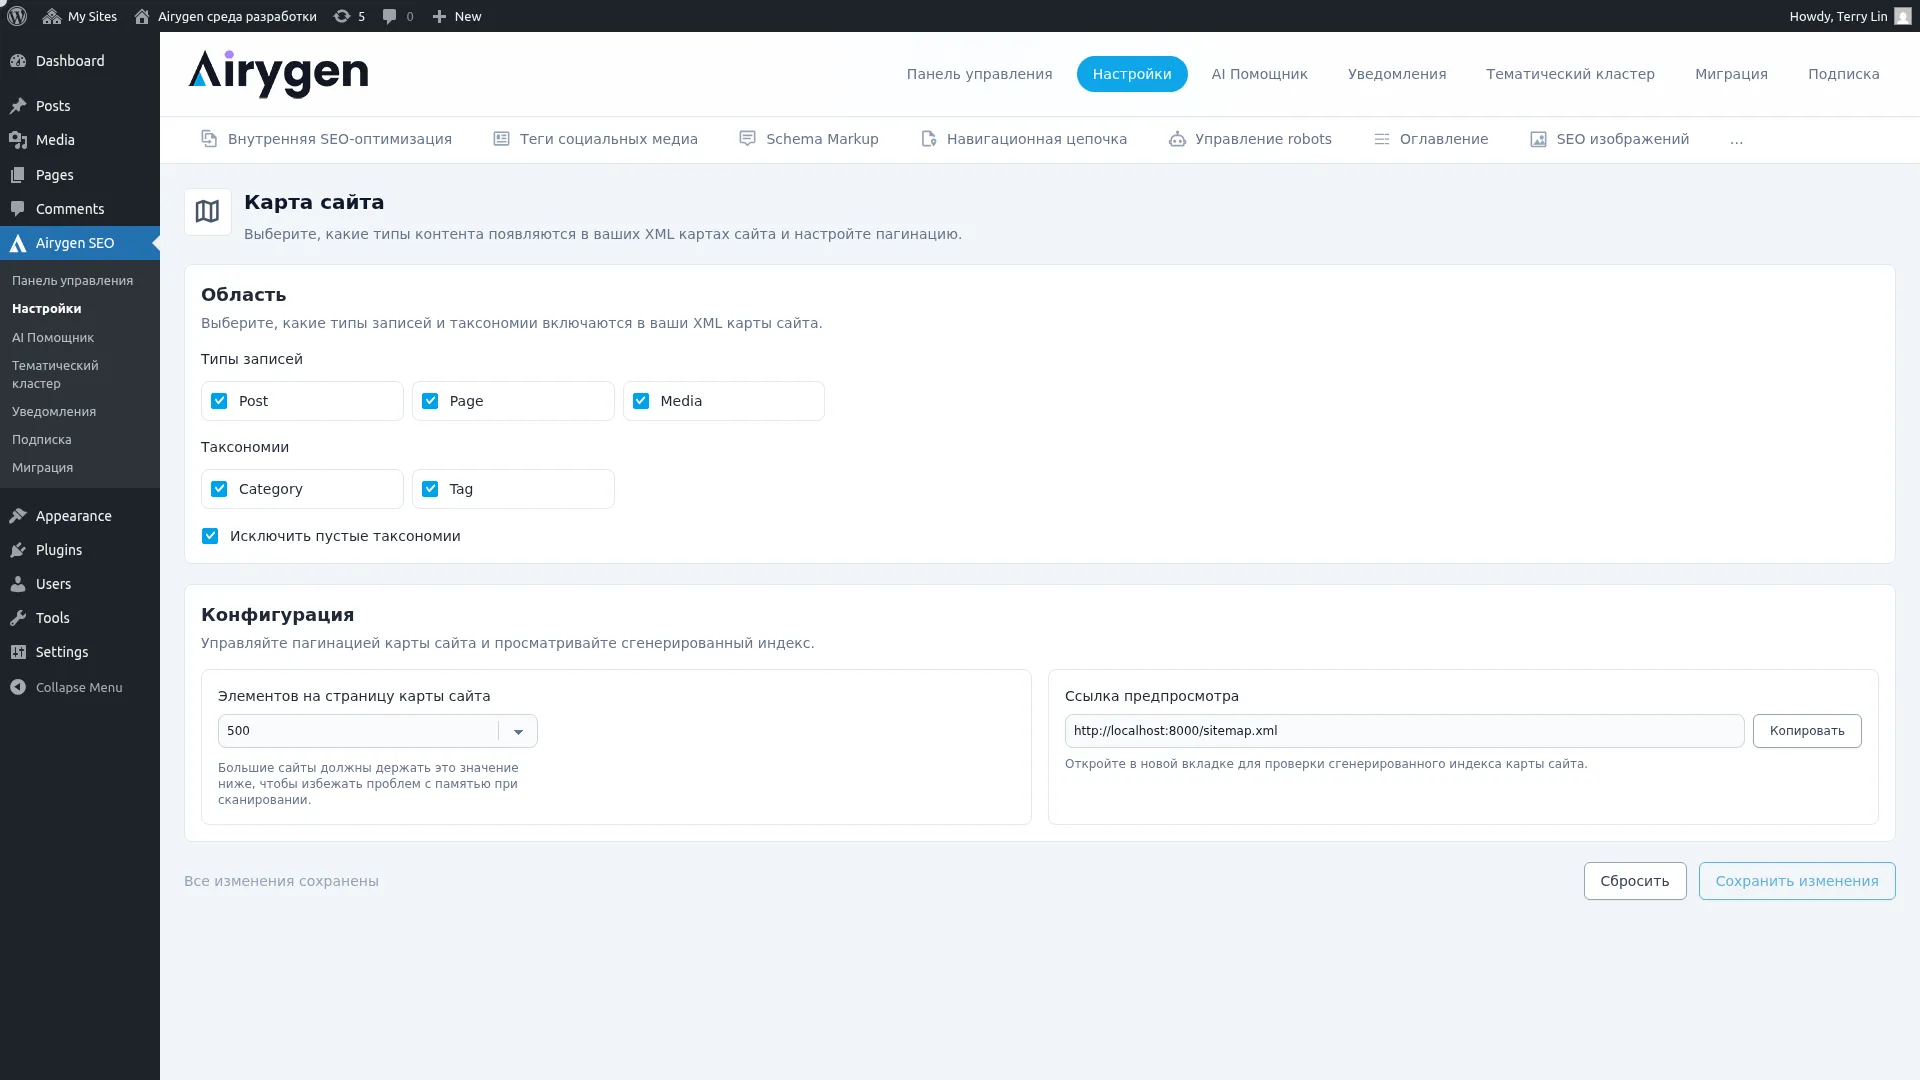1920x1080 pixels.
Task: Open the Подписка header tab
Action: tap(1843, 74)
